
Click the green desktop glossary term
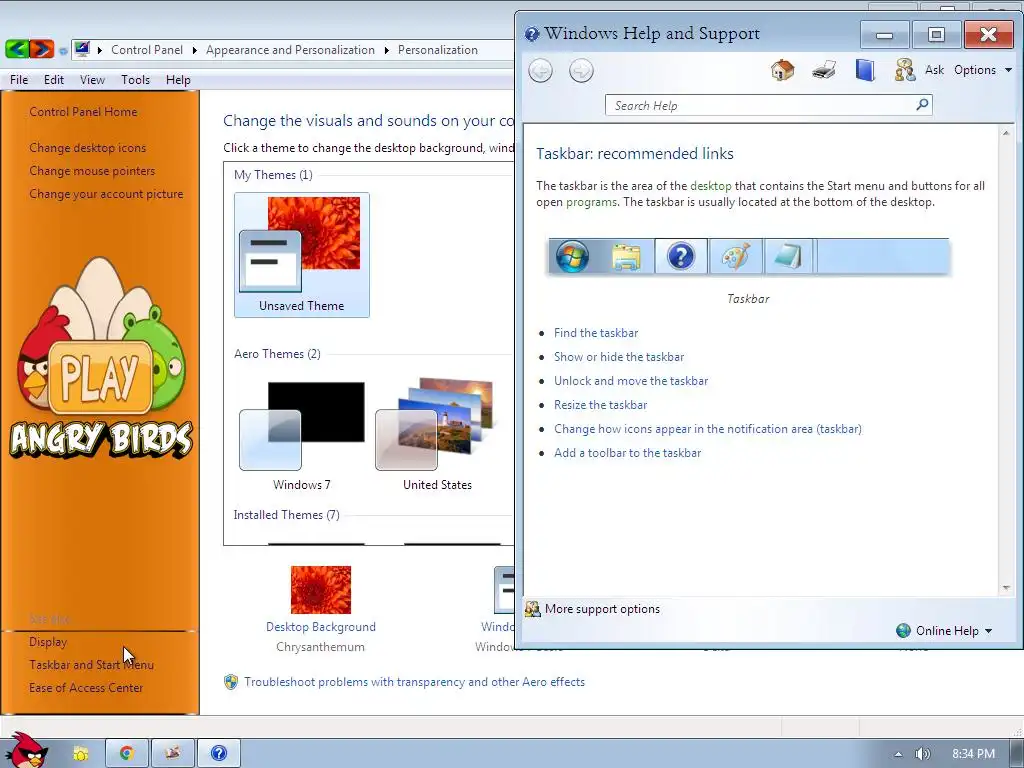click(711, 186)
